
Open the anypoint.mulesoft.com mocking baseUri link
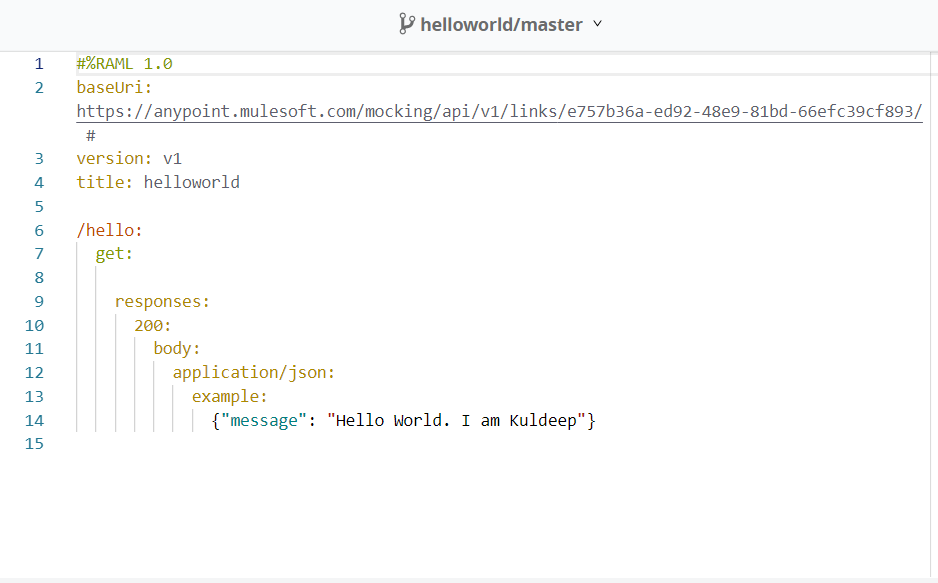point(499,111)
